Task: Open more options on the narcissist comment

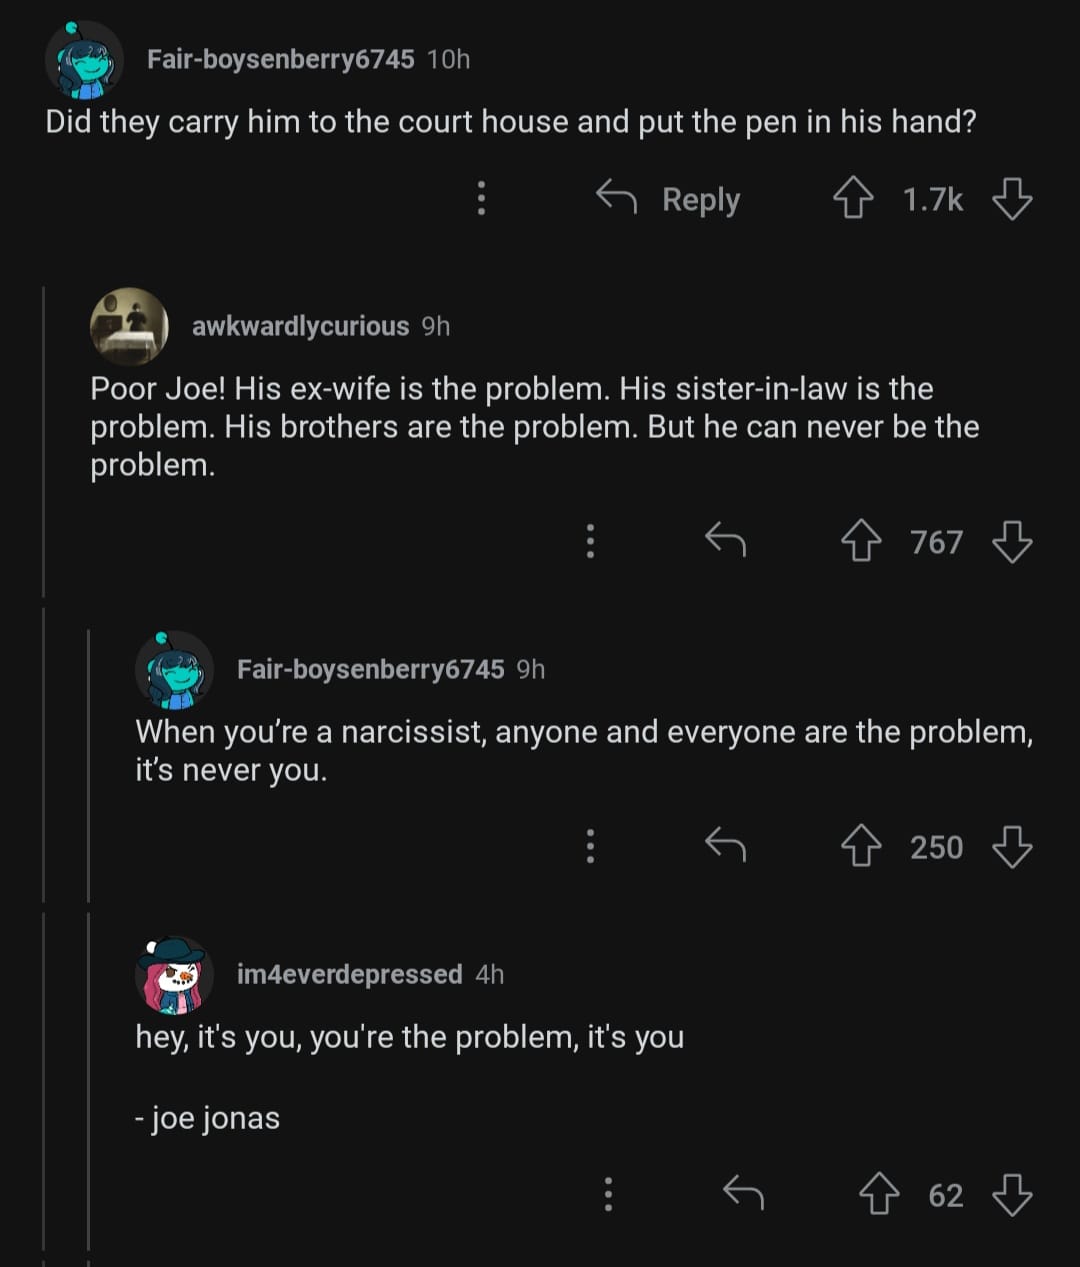Action: (x=590, y=846)
